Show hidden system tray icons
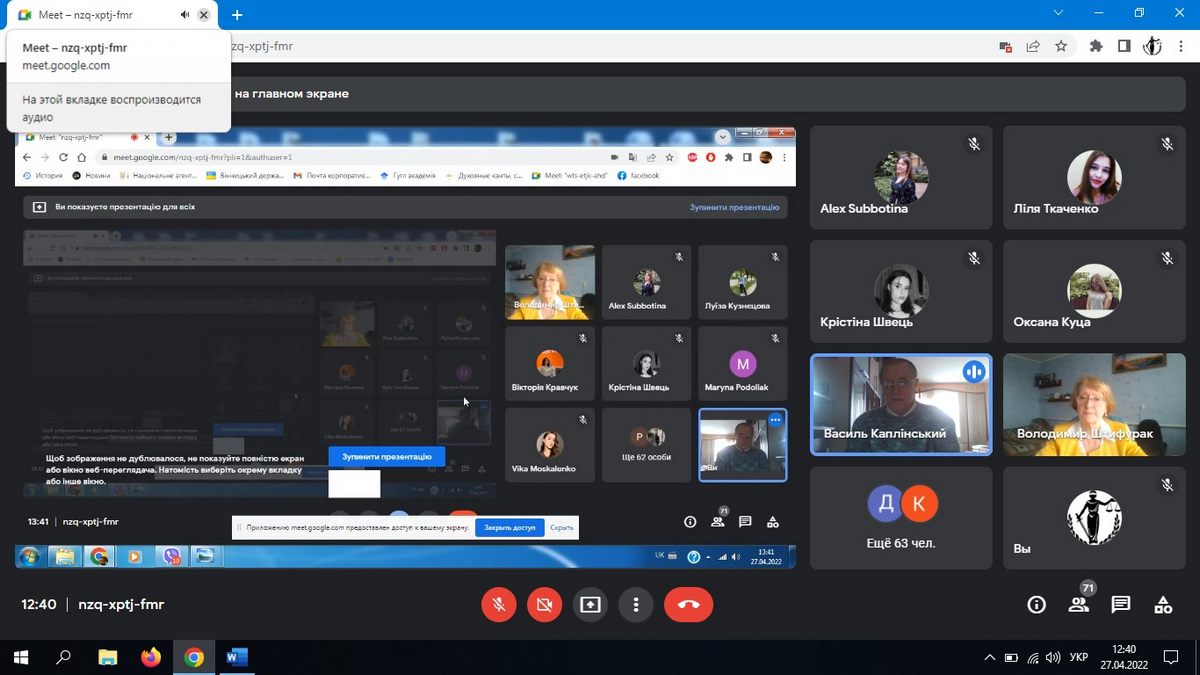The width and height of the screenshot is (1200, 675). click(x=990, y=658)
